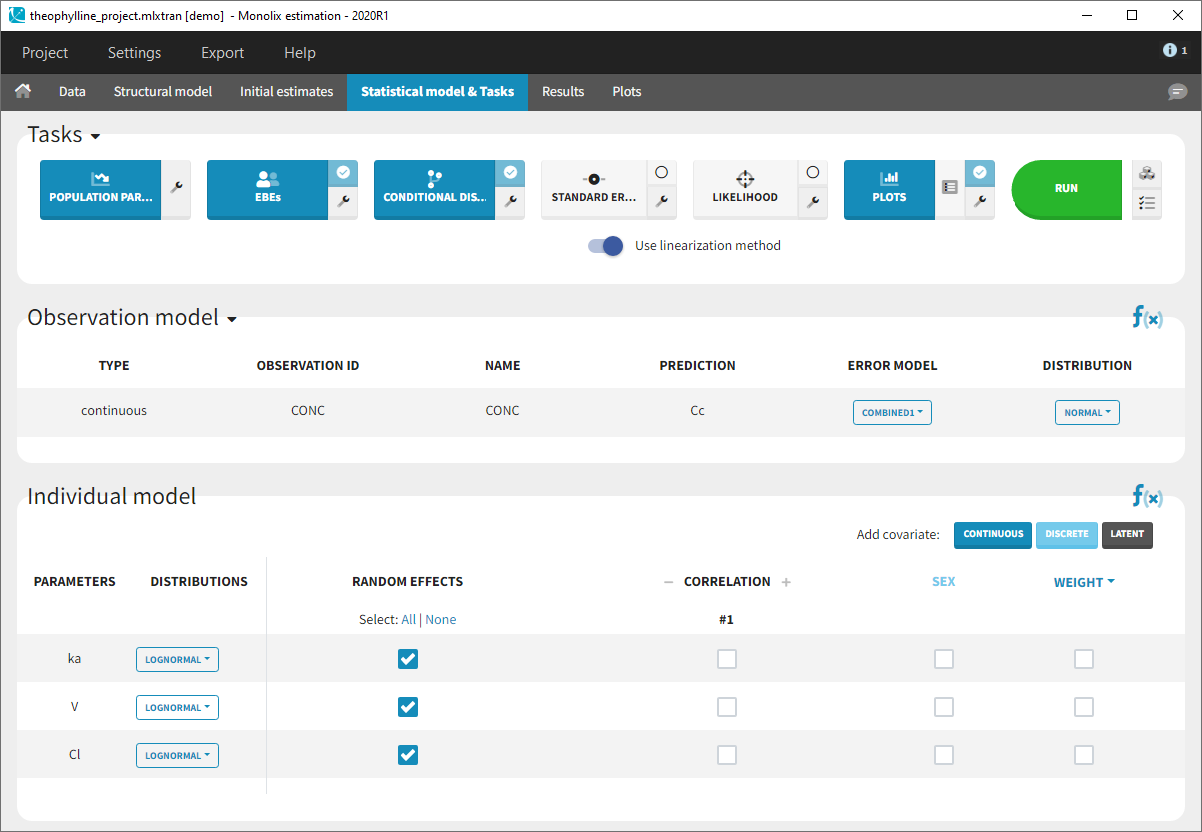Open the Export menu

coord(222,53)
